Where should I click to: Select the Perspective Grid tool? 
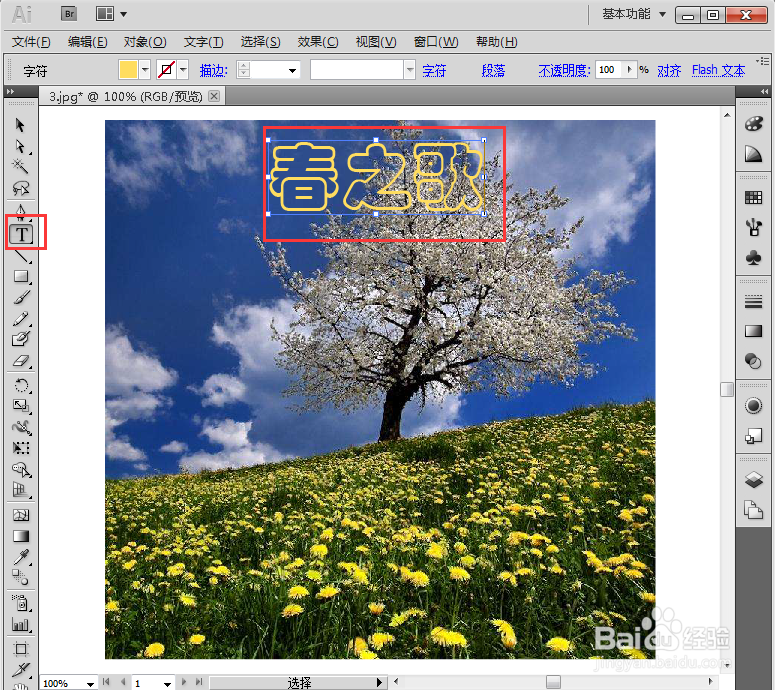pyautogui.click(x=21, y=490)
